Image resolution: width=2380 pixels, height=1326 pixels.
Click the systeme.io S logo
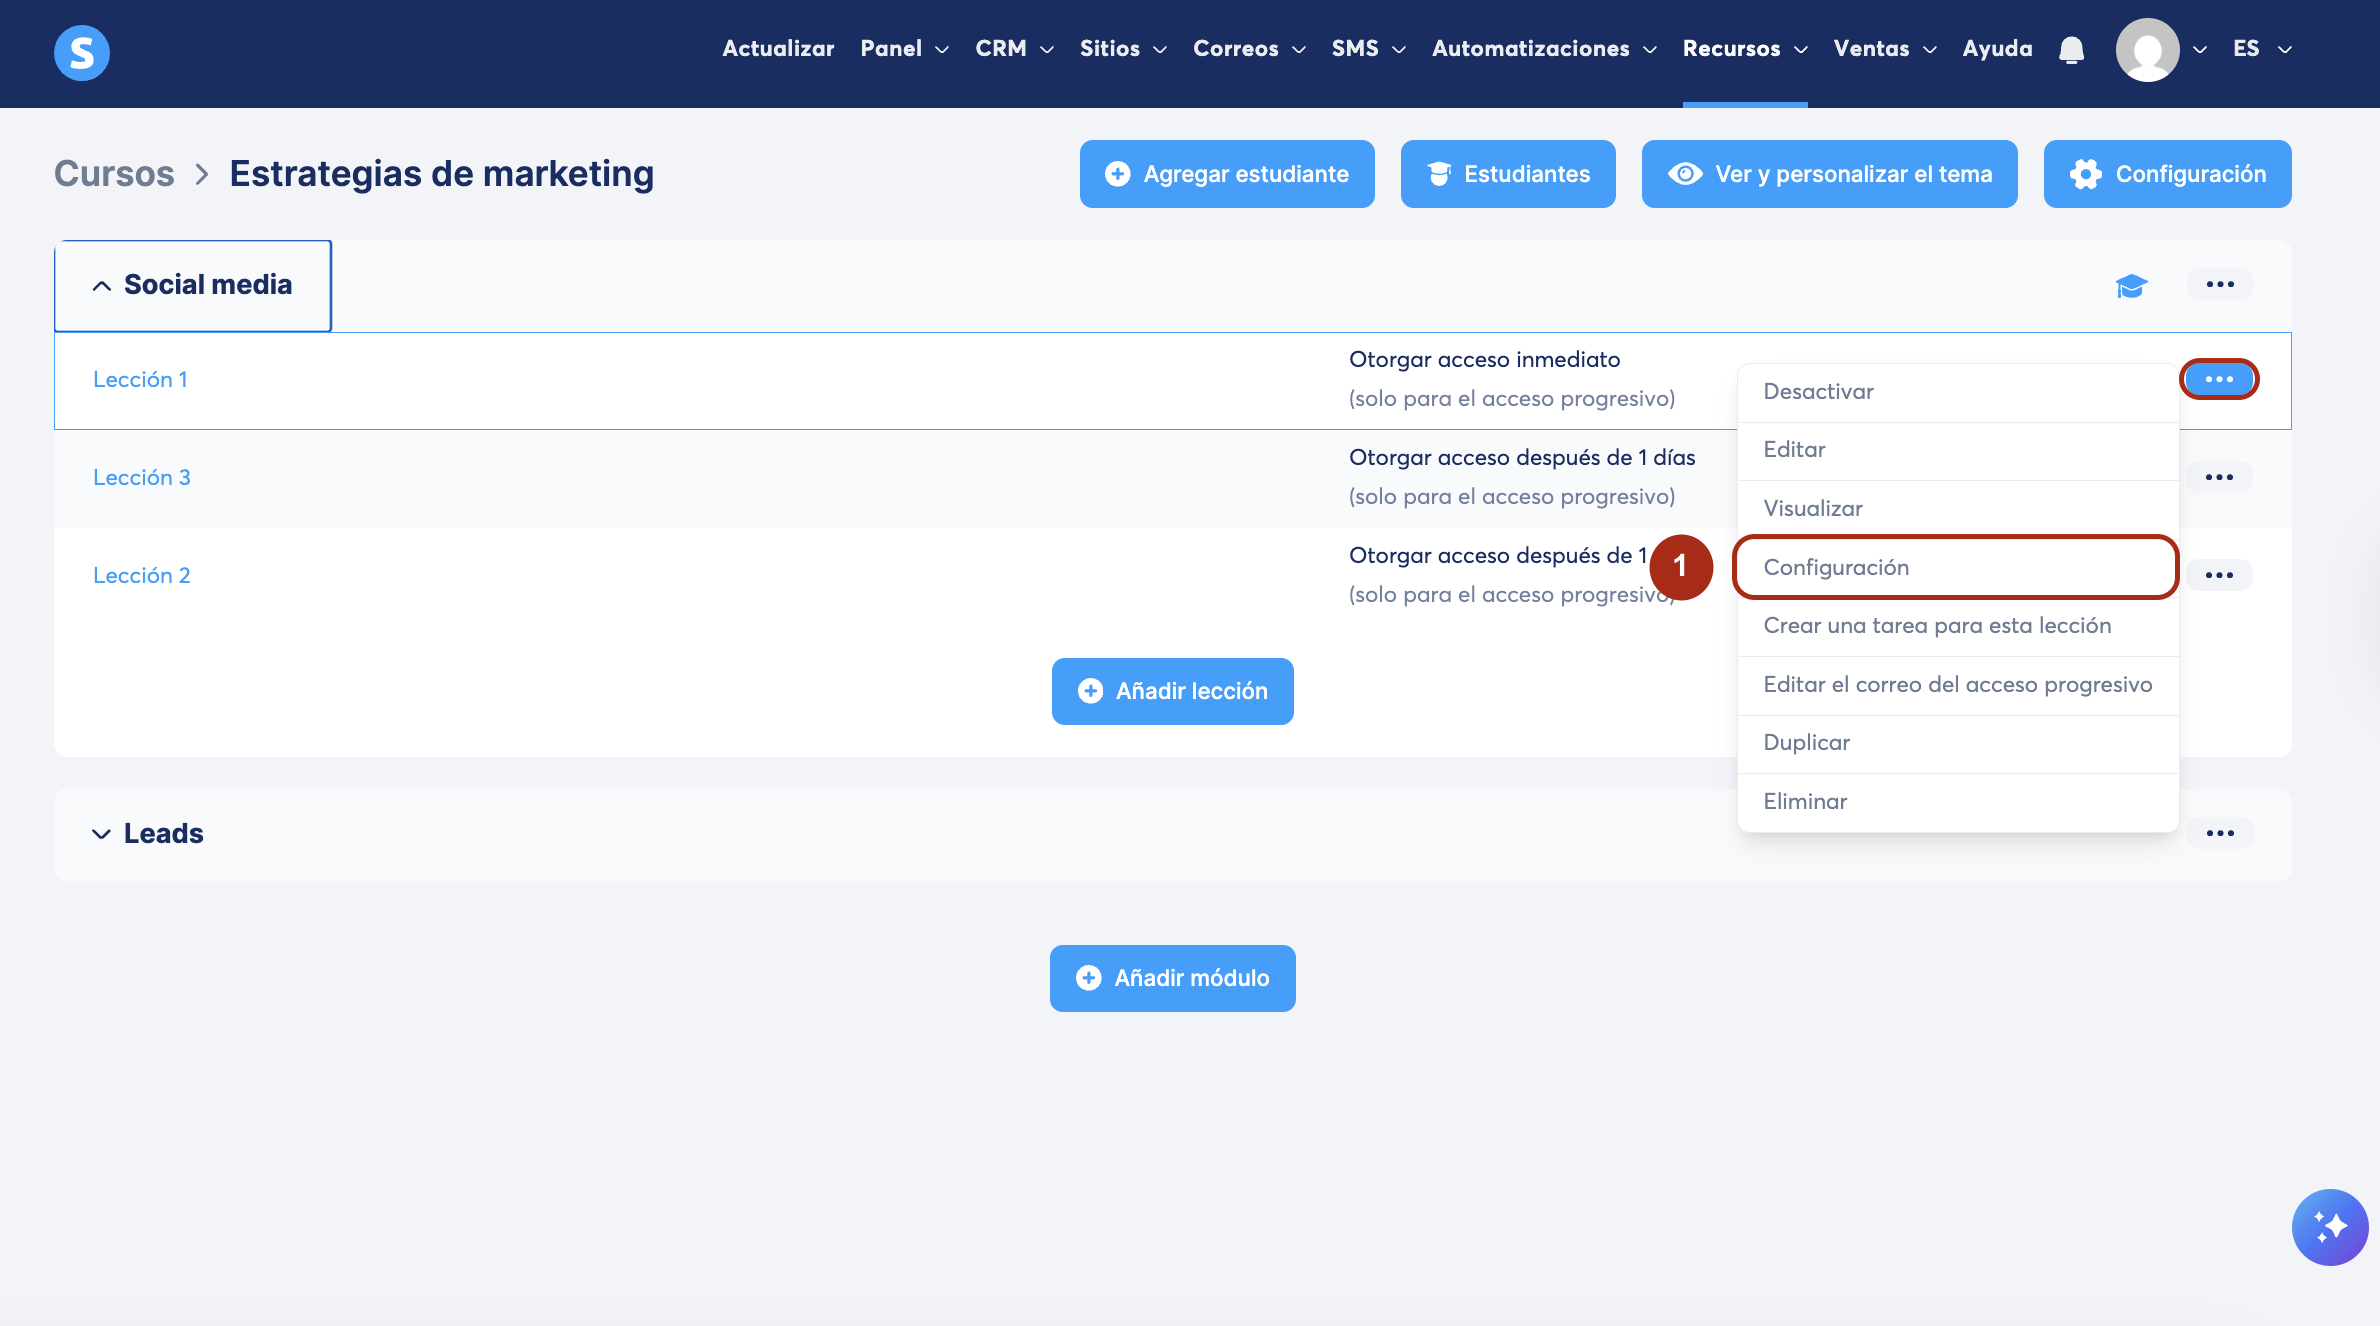81,52
